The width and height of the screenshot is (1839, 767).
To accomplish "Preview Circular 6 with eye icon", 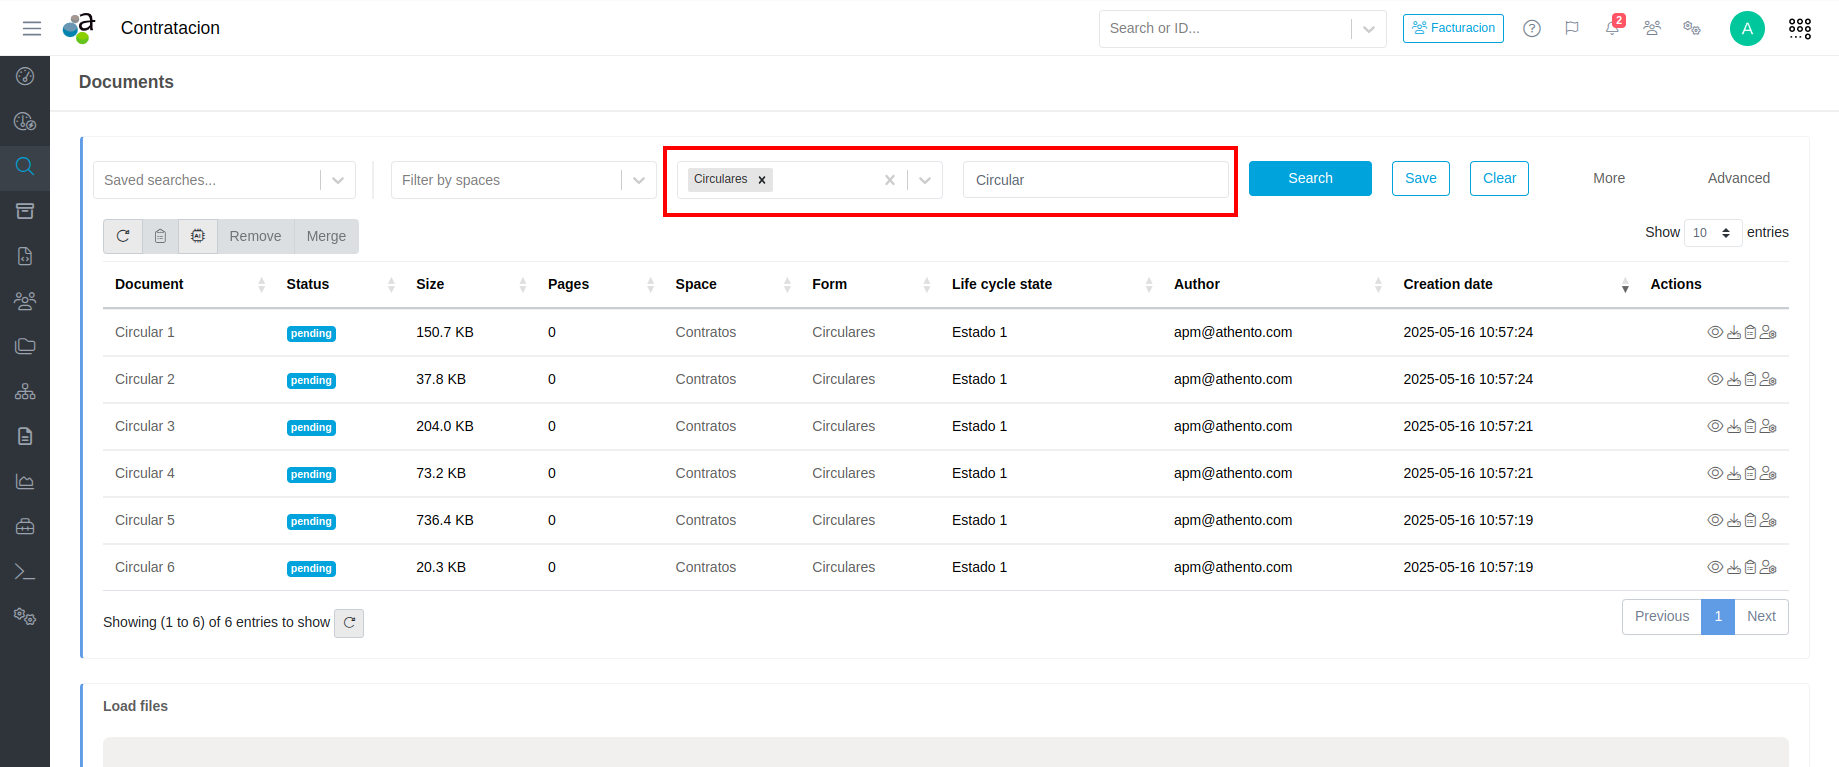I will point(1714,568).
